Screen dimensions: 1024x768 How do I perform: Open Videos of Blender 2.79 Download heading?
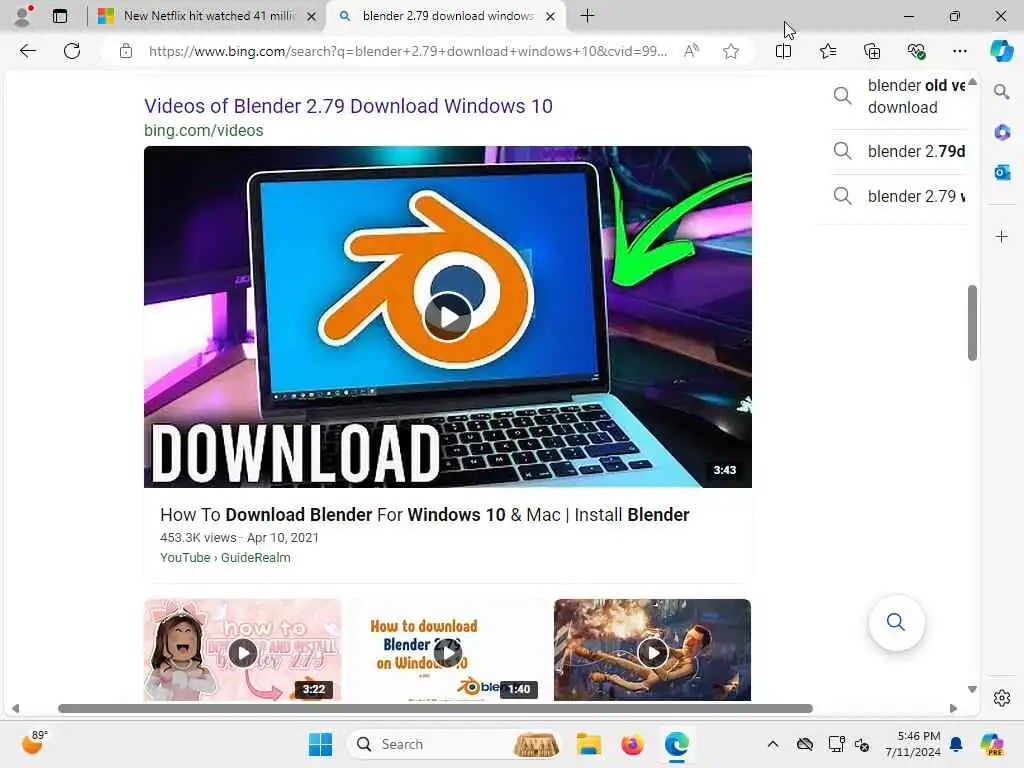pos(348,106)
